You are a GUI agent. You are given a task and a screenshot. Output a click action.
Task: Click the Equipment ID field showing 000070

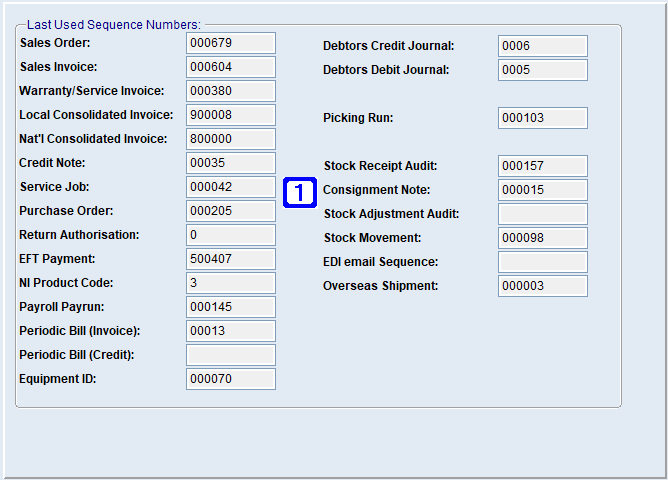coord(231,379)
